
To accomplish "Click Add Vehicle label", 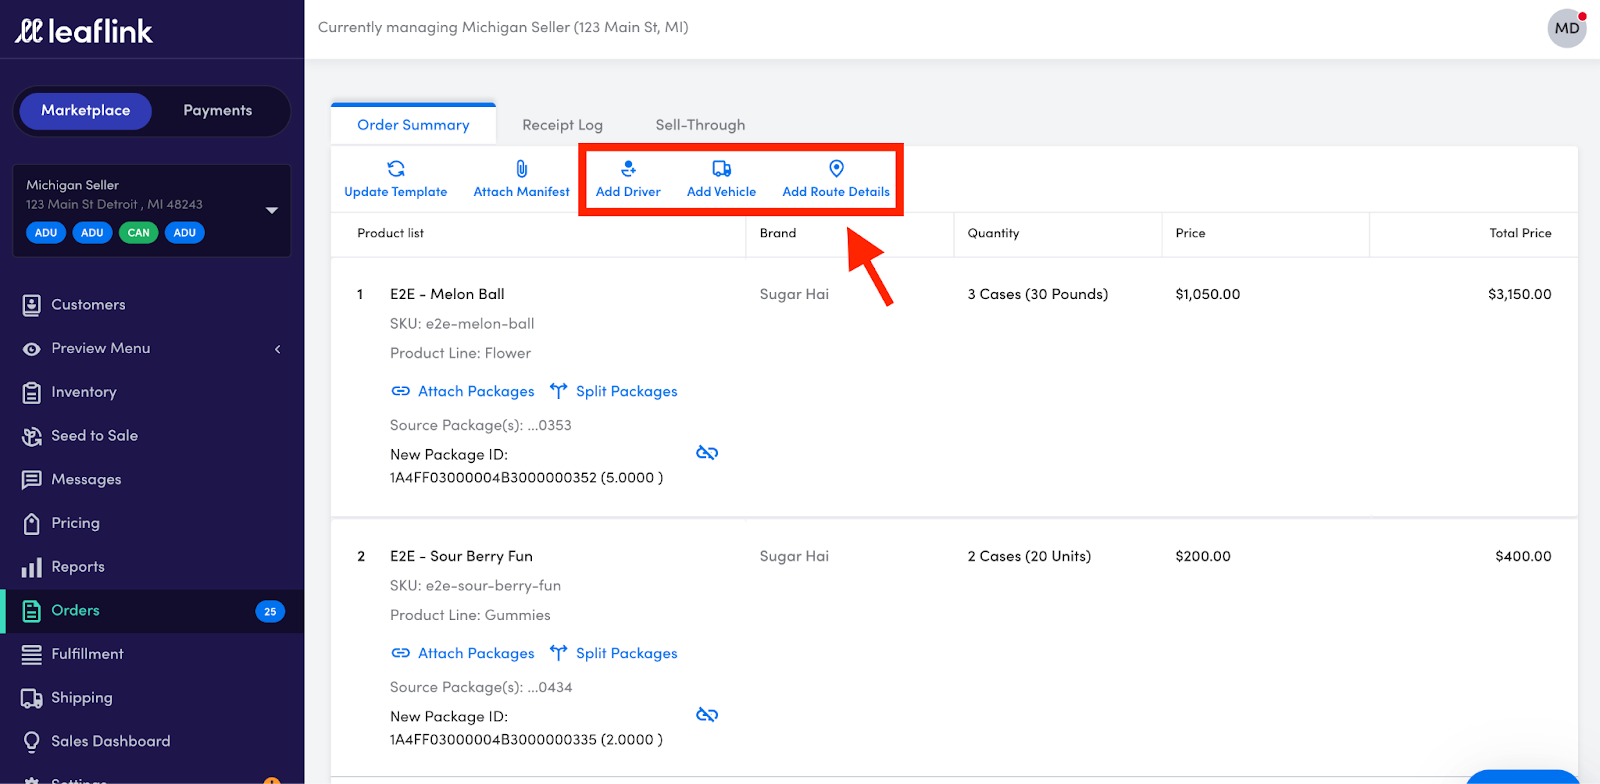I will coord(721,192).
